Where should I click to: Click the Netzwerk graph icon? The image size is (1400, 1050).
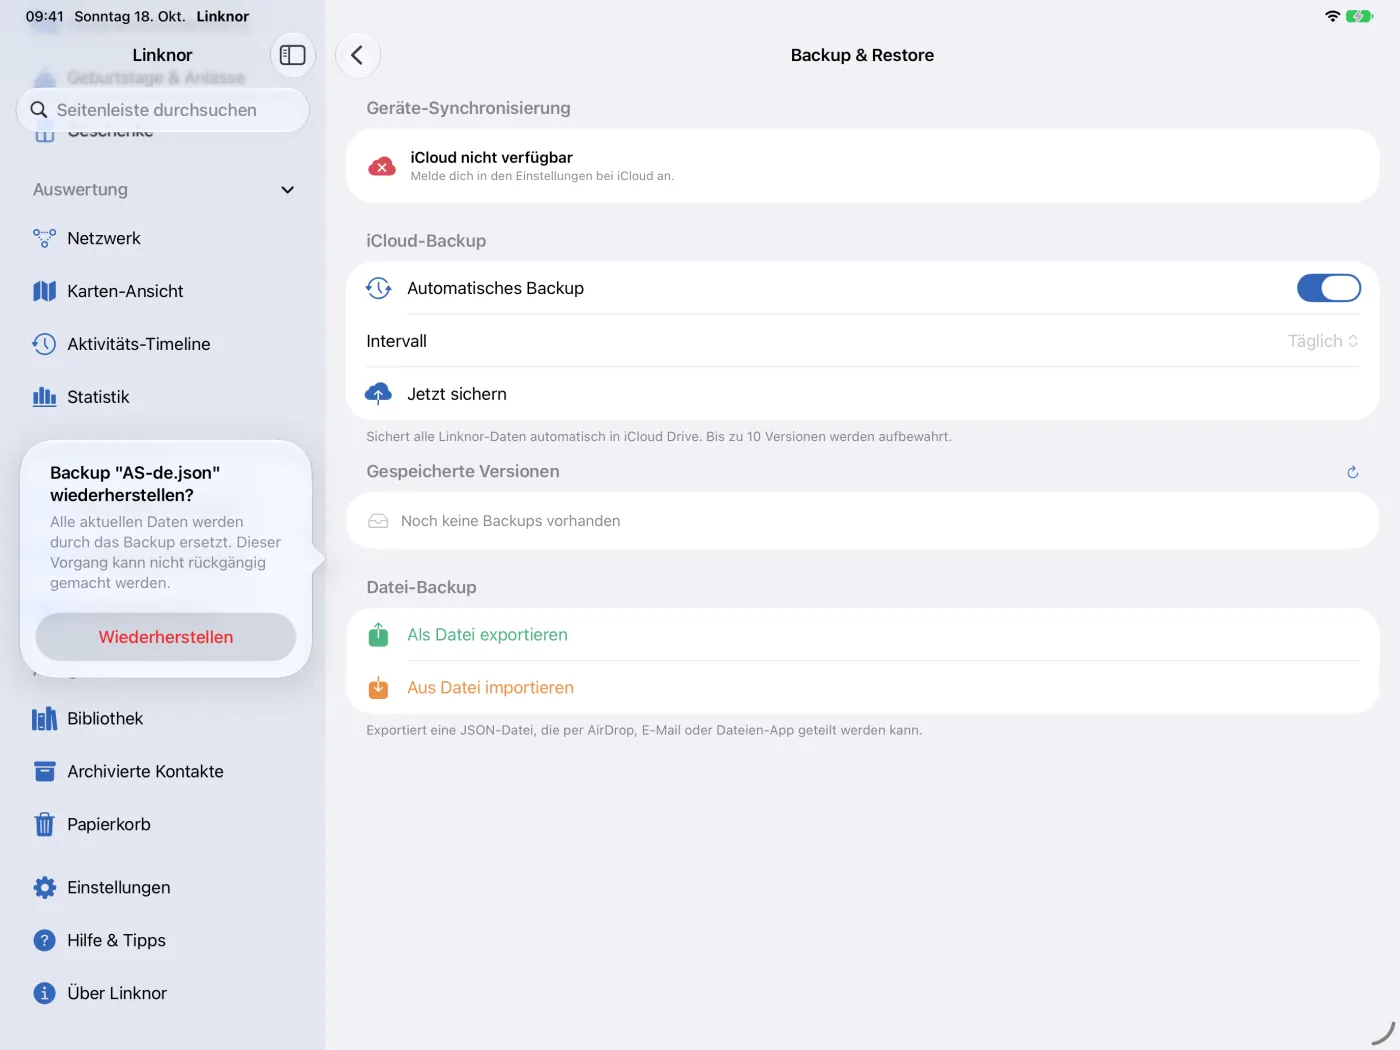point(44,238)
